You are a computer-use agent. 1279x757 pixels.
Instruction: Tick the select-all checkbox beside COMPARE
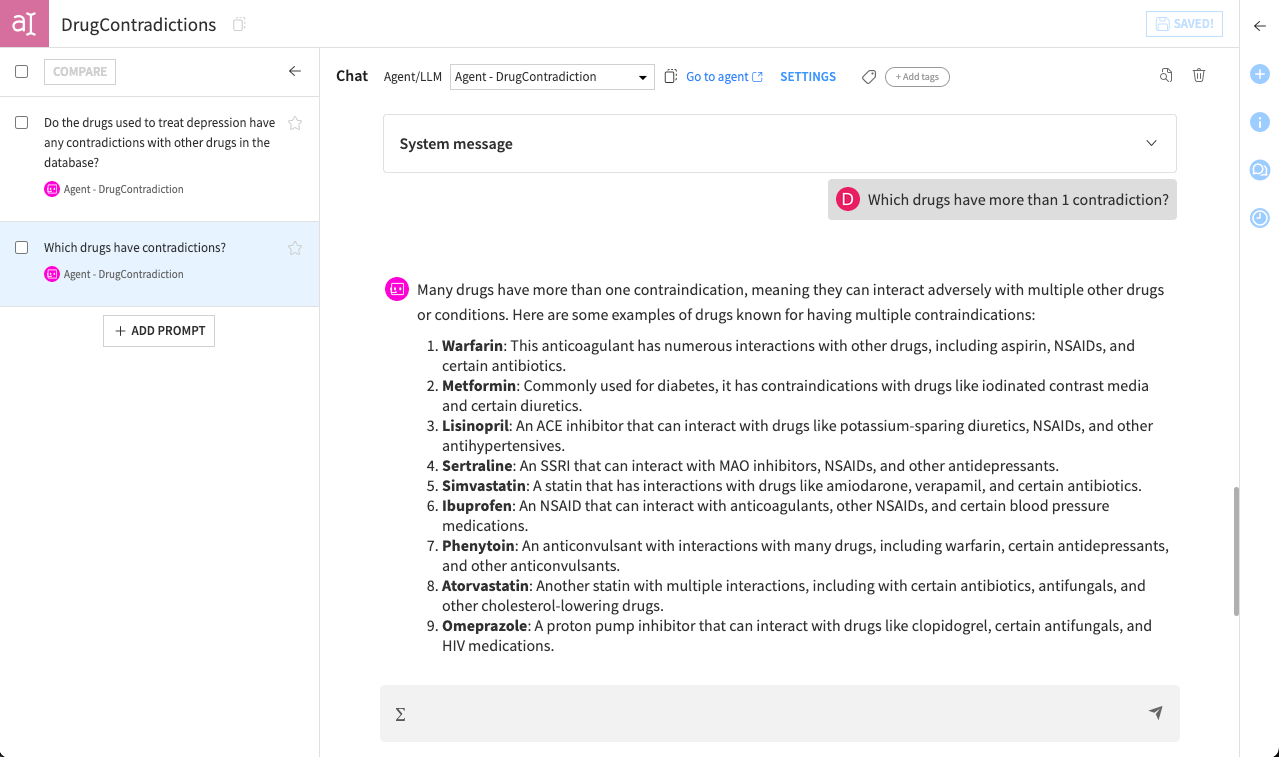(x=22, y=72)
